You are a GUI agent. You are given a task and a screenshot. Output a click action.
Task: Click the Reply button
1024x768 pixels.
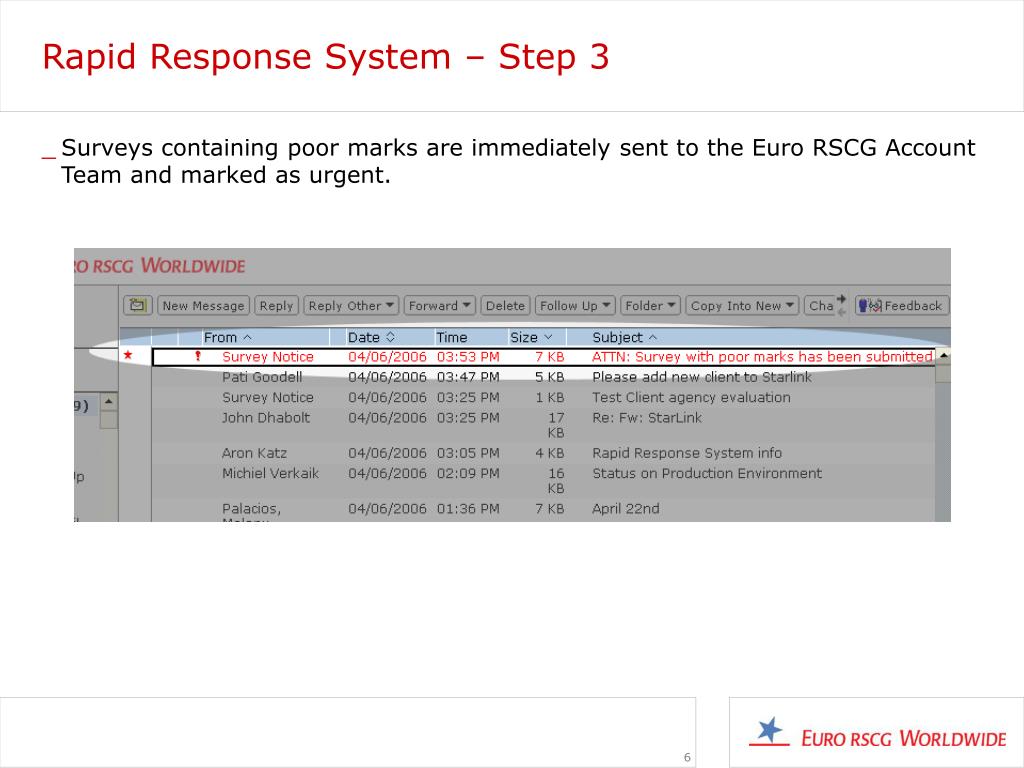tap(276, 306)
